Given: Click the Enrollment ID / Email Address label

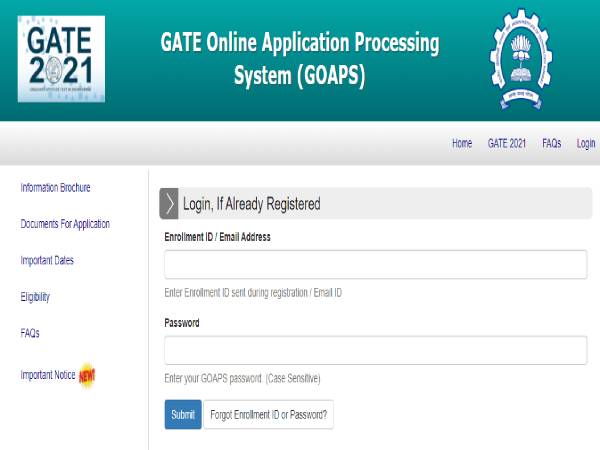Looking at the screenshot, I should point(217,237).
